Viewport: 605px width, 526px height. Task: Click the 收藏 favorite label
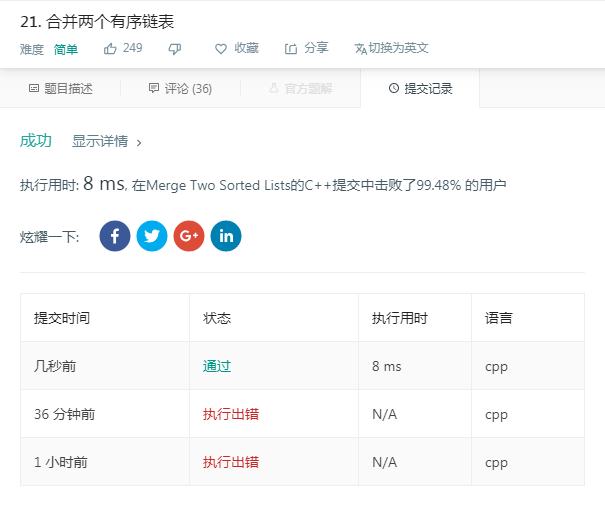(x=247, y=48)
